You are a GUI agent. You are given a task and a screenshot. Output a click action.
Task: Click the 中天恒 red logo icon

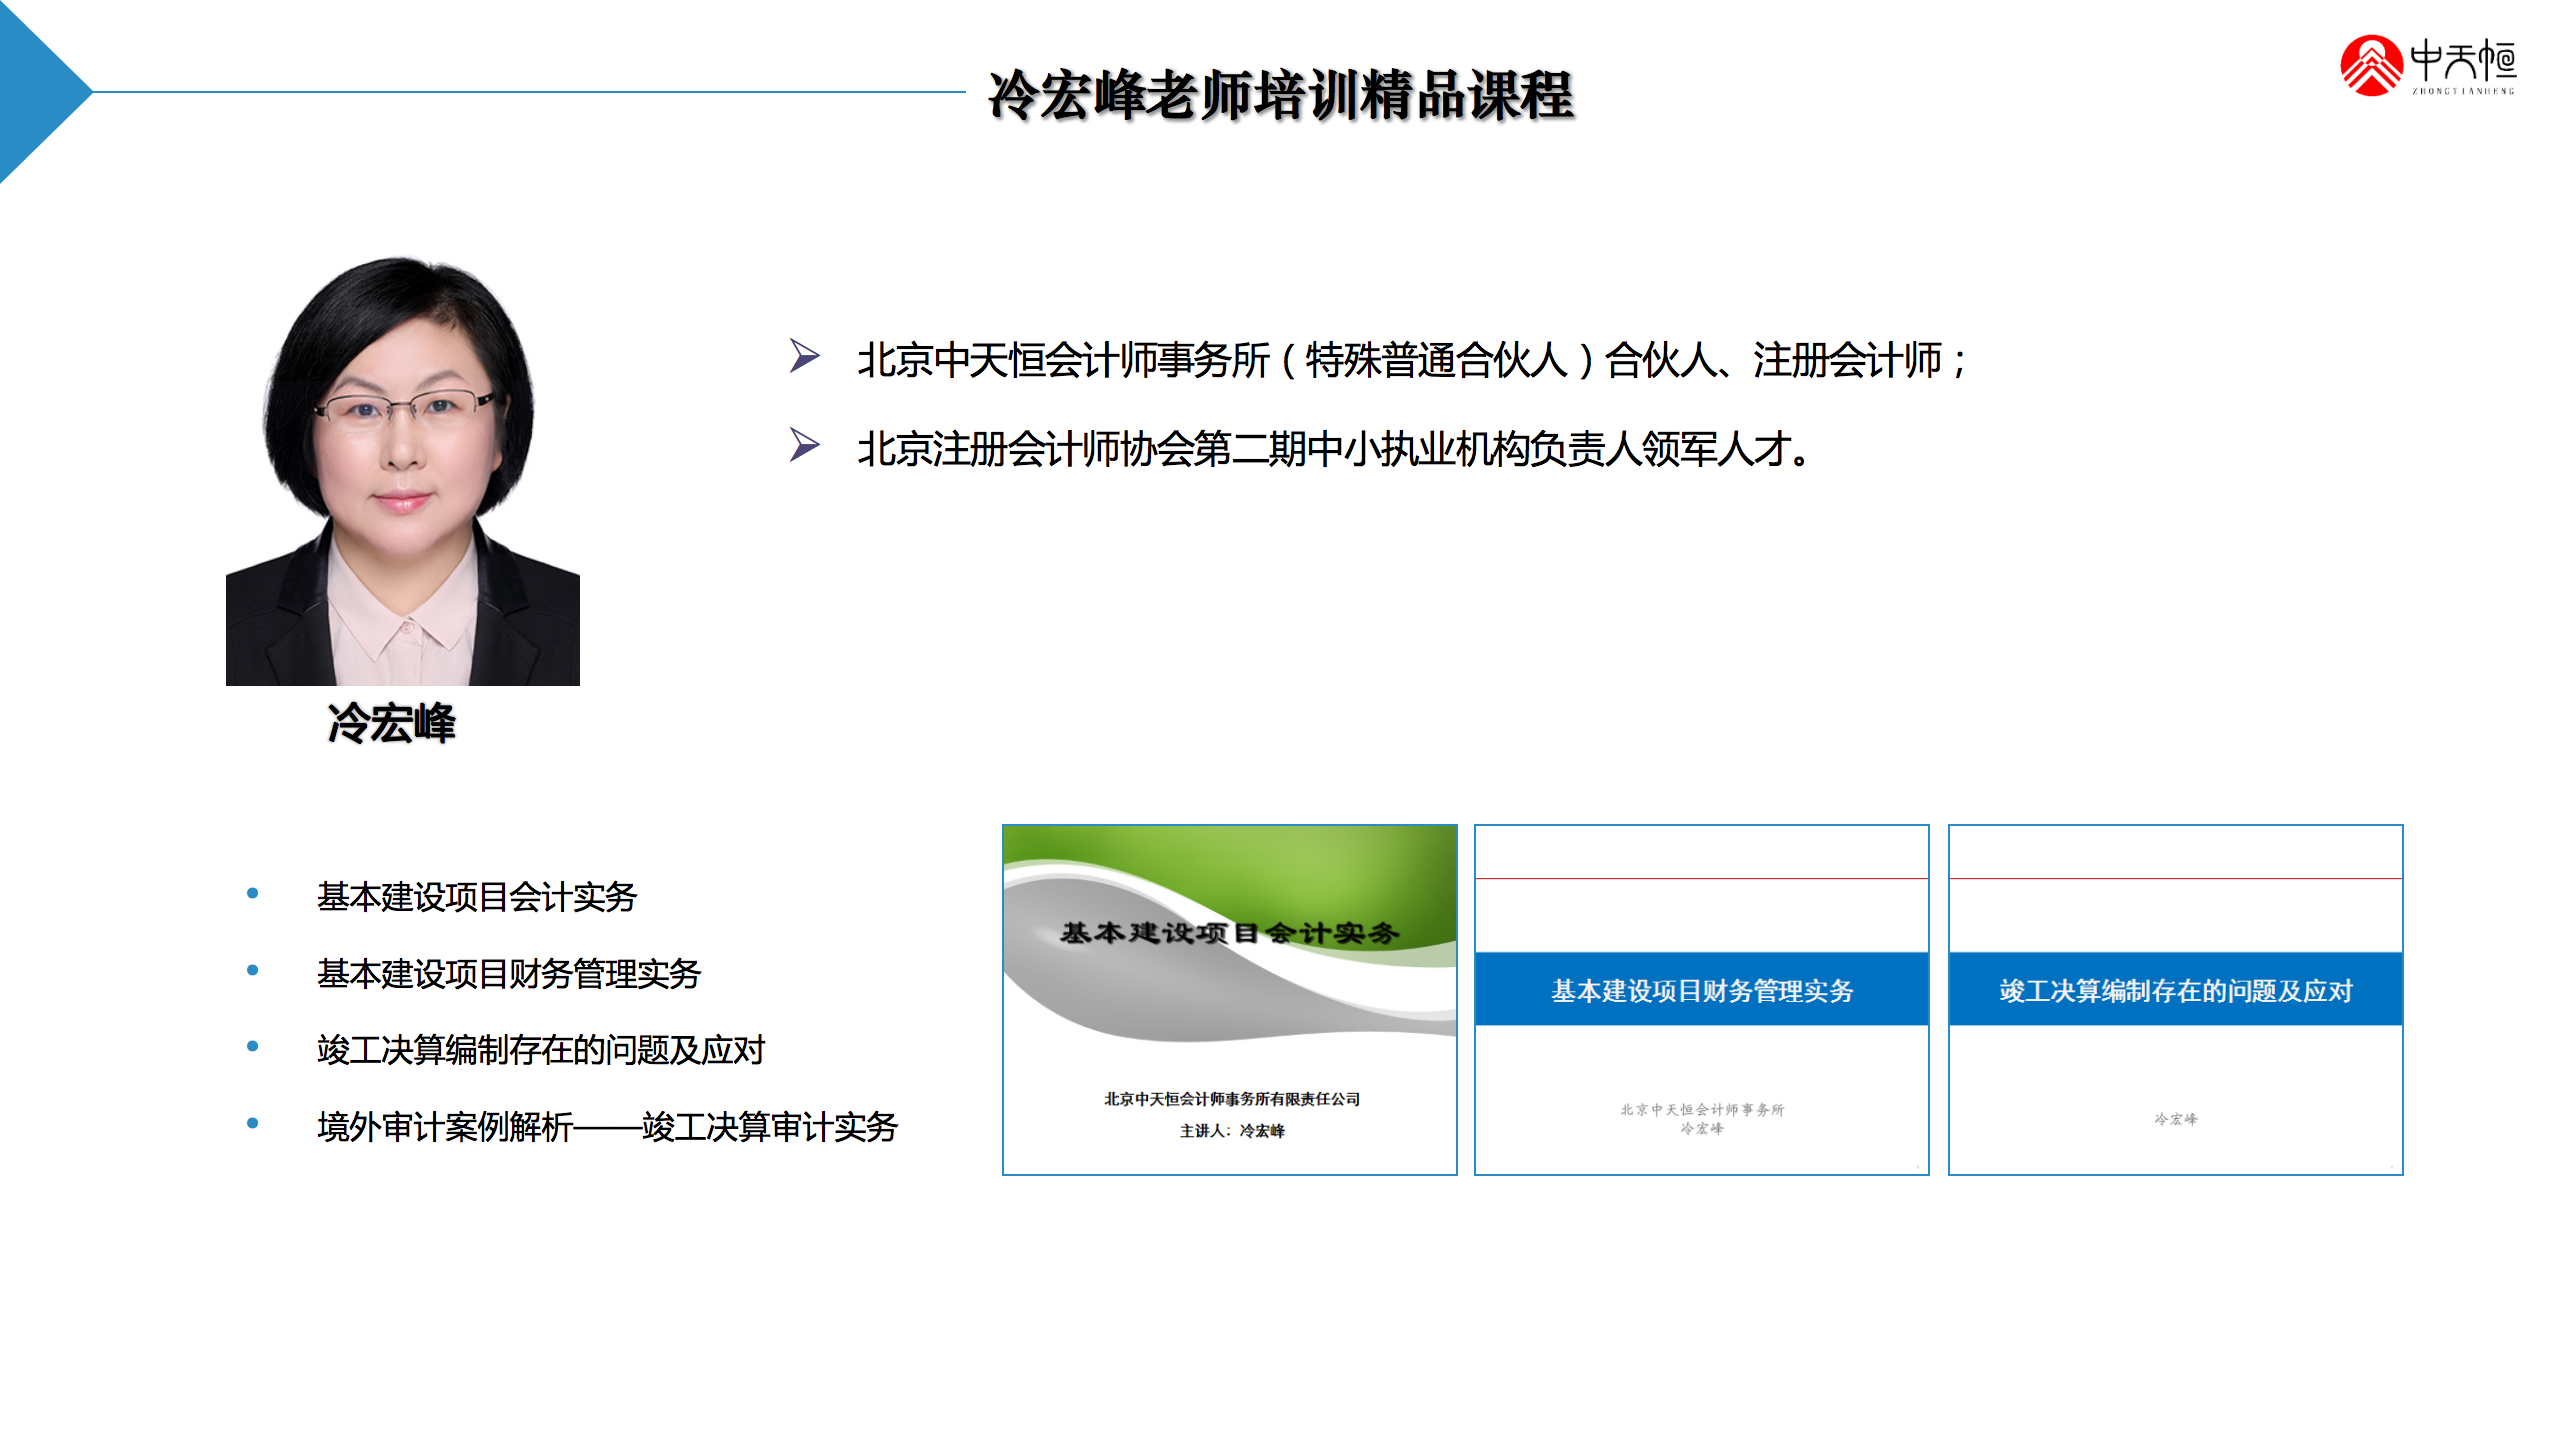pos(2370,66)
